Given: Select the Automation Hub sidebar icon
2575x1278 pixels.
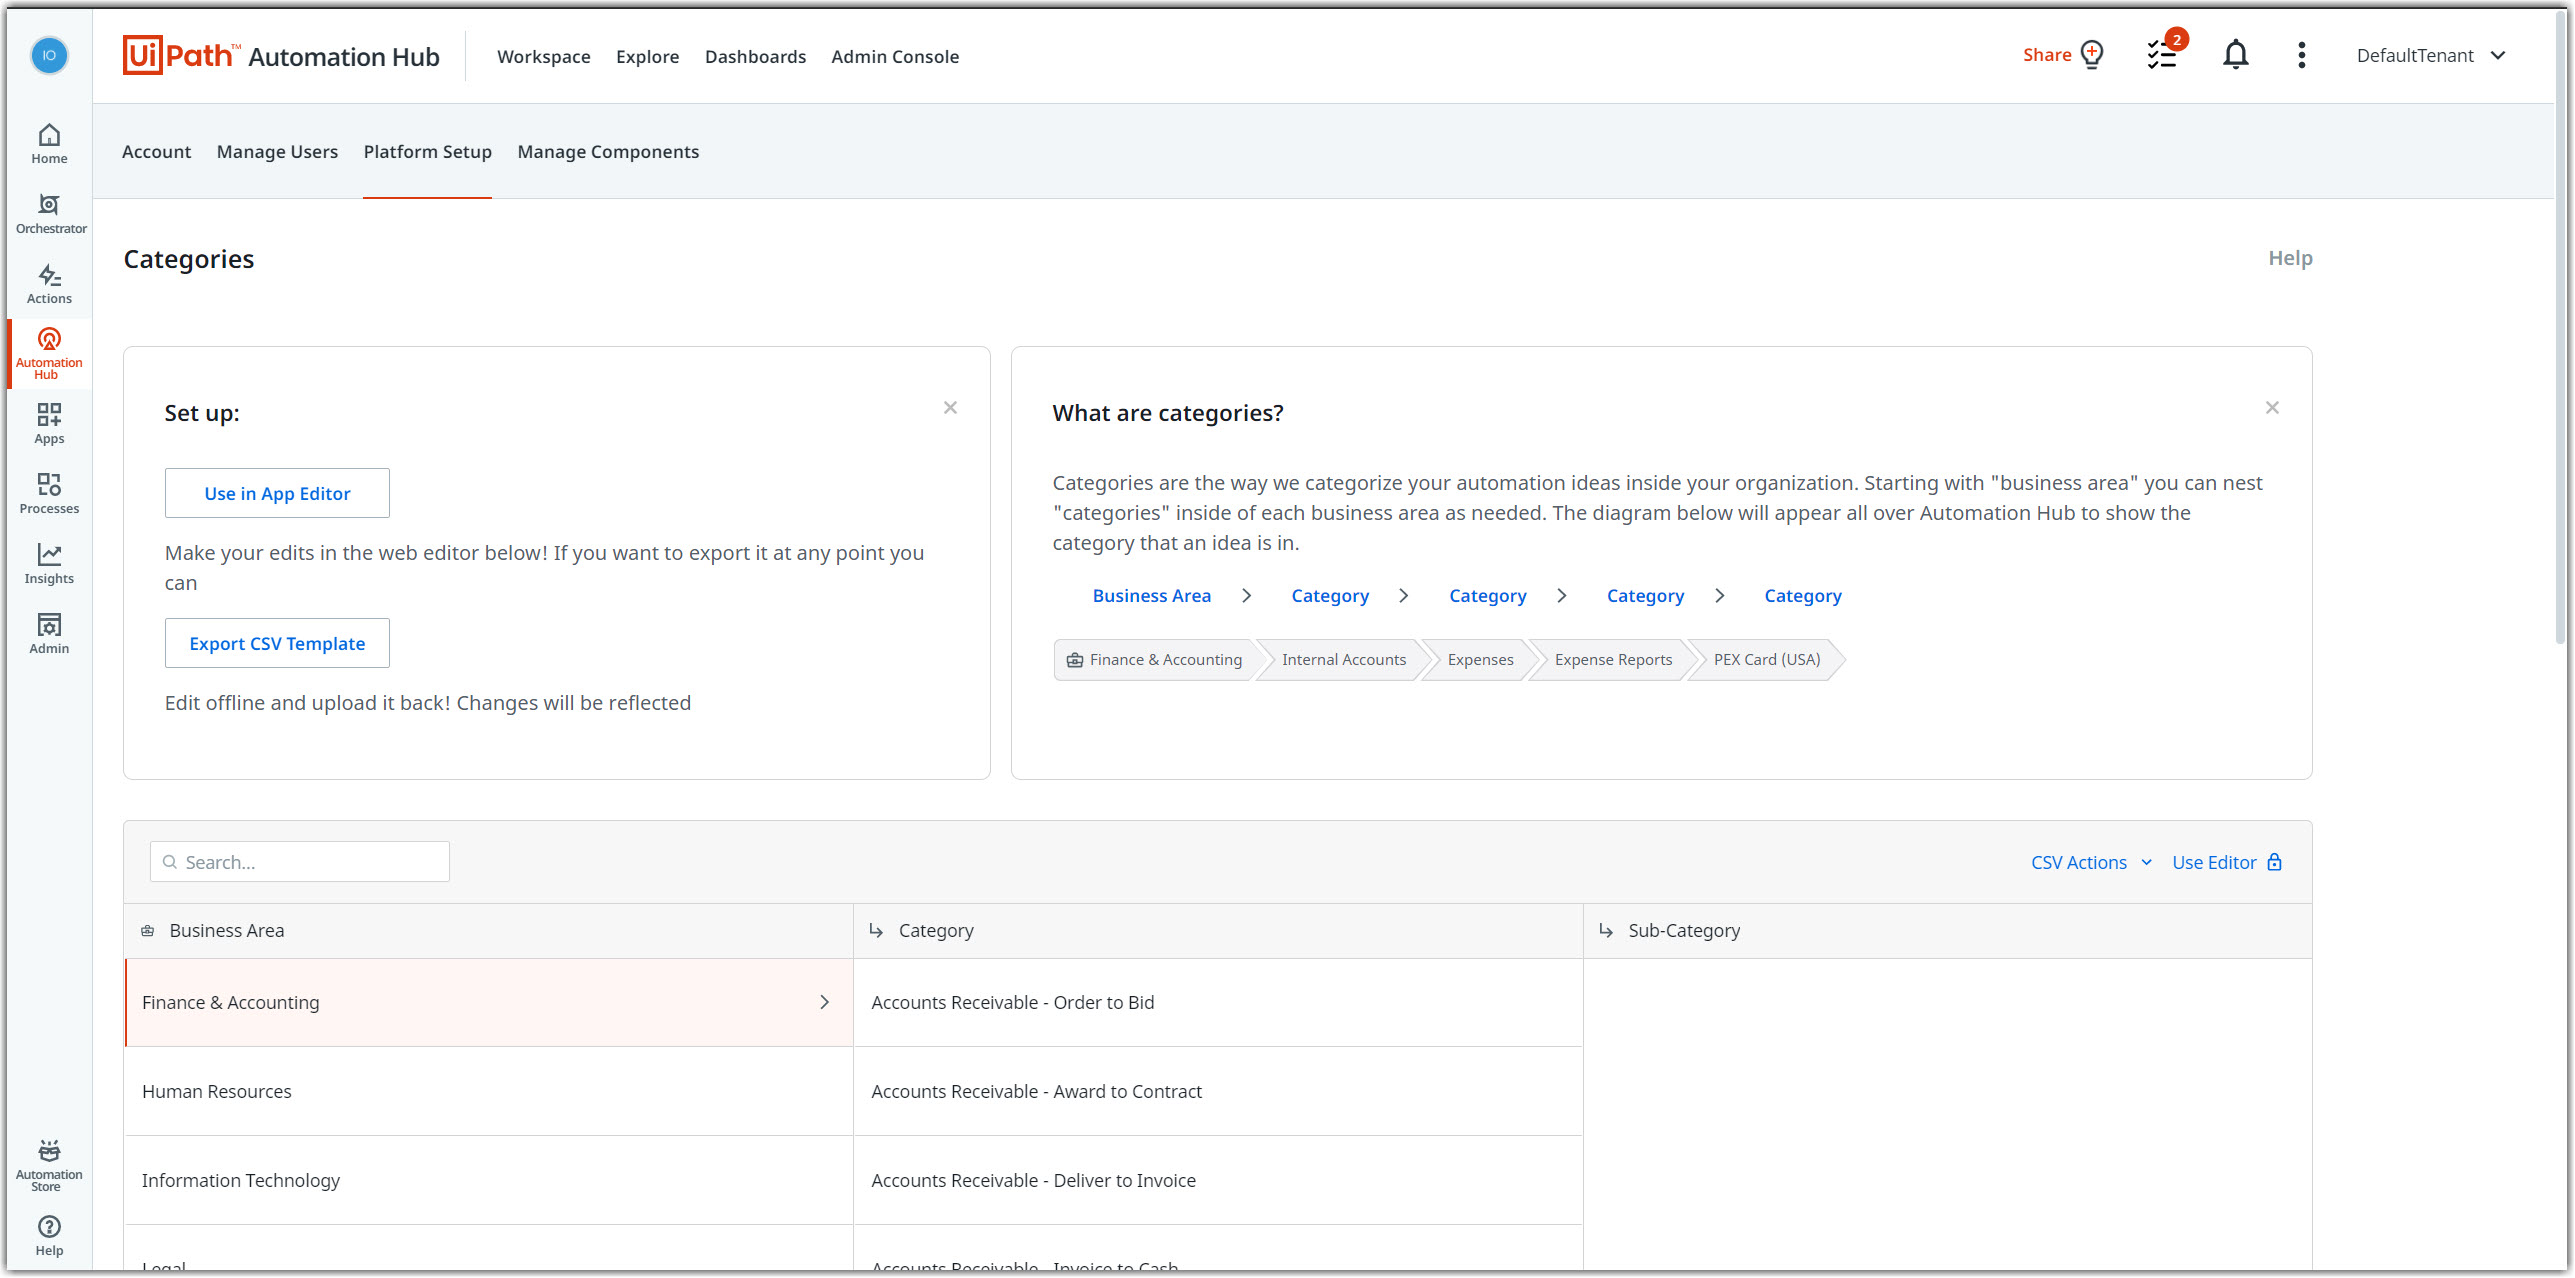Looking at the screenshot, I should point(49,354).
